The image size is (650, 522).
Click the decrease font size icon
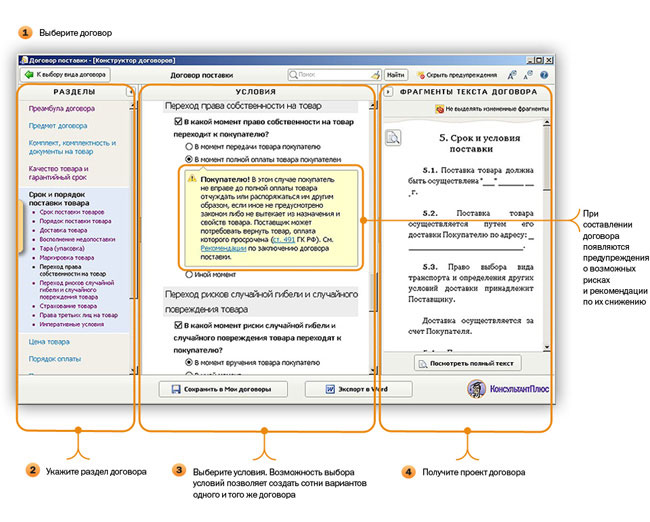(x=528, y=75)
